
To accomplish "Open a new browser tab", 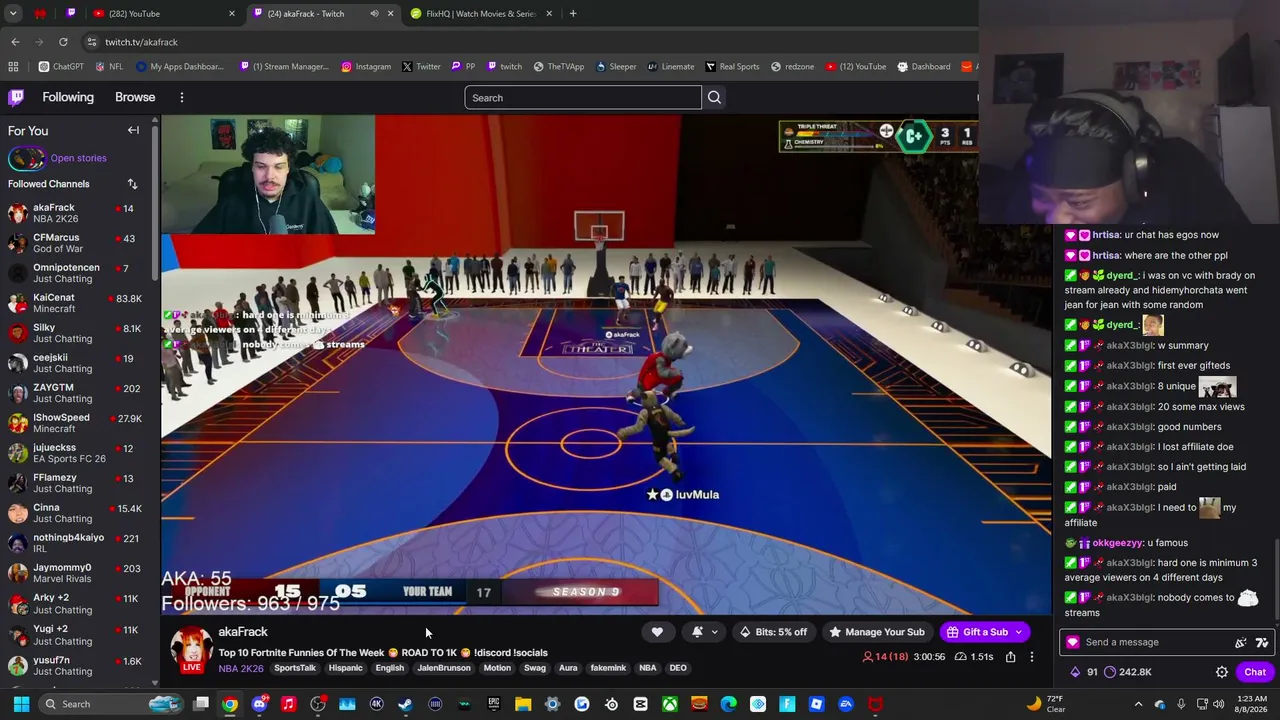I will point(573,13).
